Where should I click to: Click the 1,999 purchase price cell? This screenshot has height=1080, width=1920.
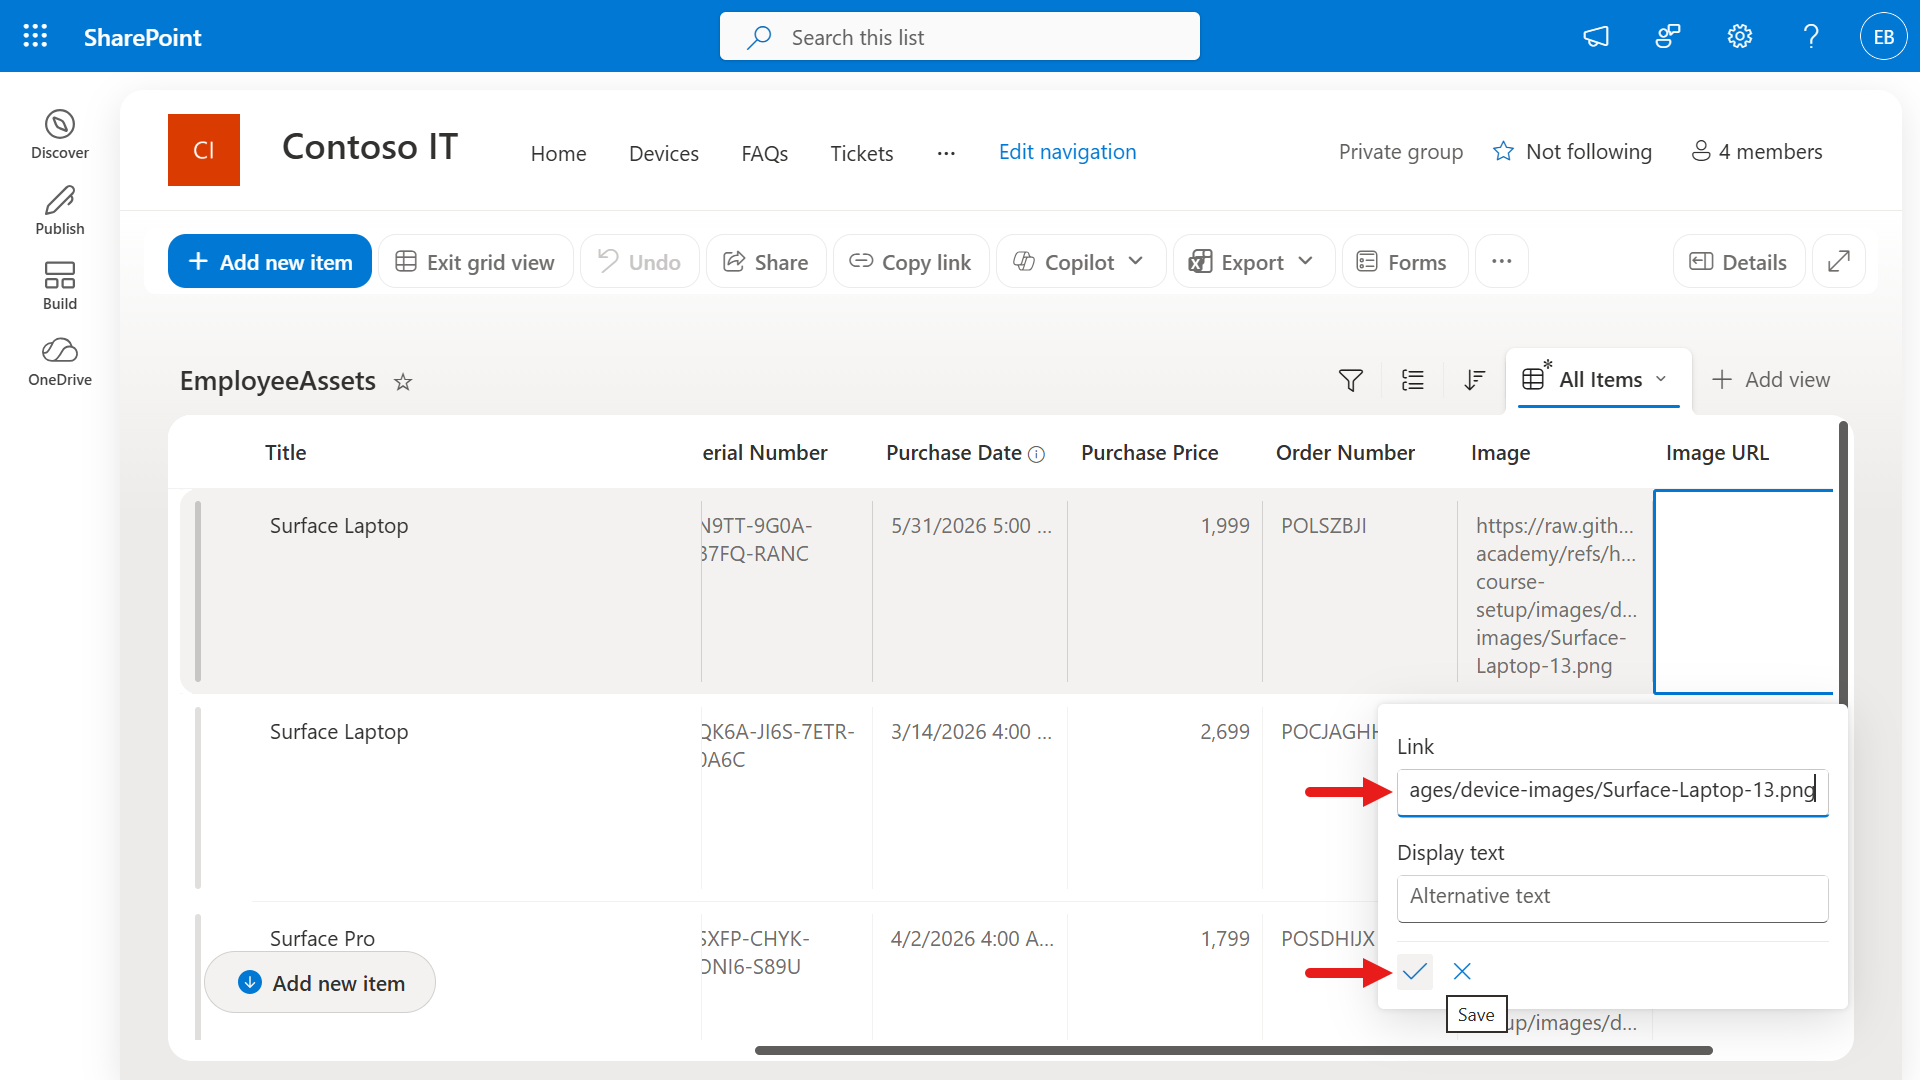(x=1164, y=591)
